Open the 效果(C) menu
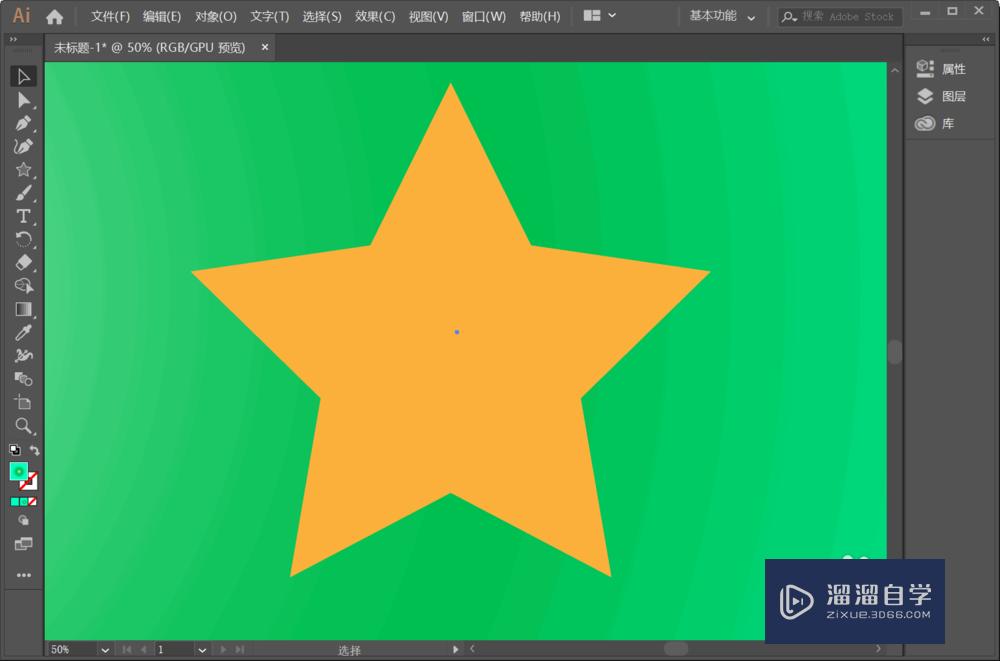Screen dimensions: 1000x661 [375, 17]
